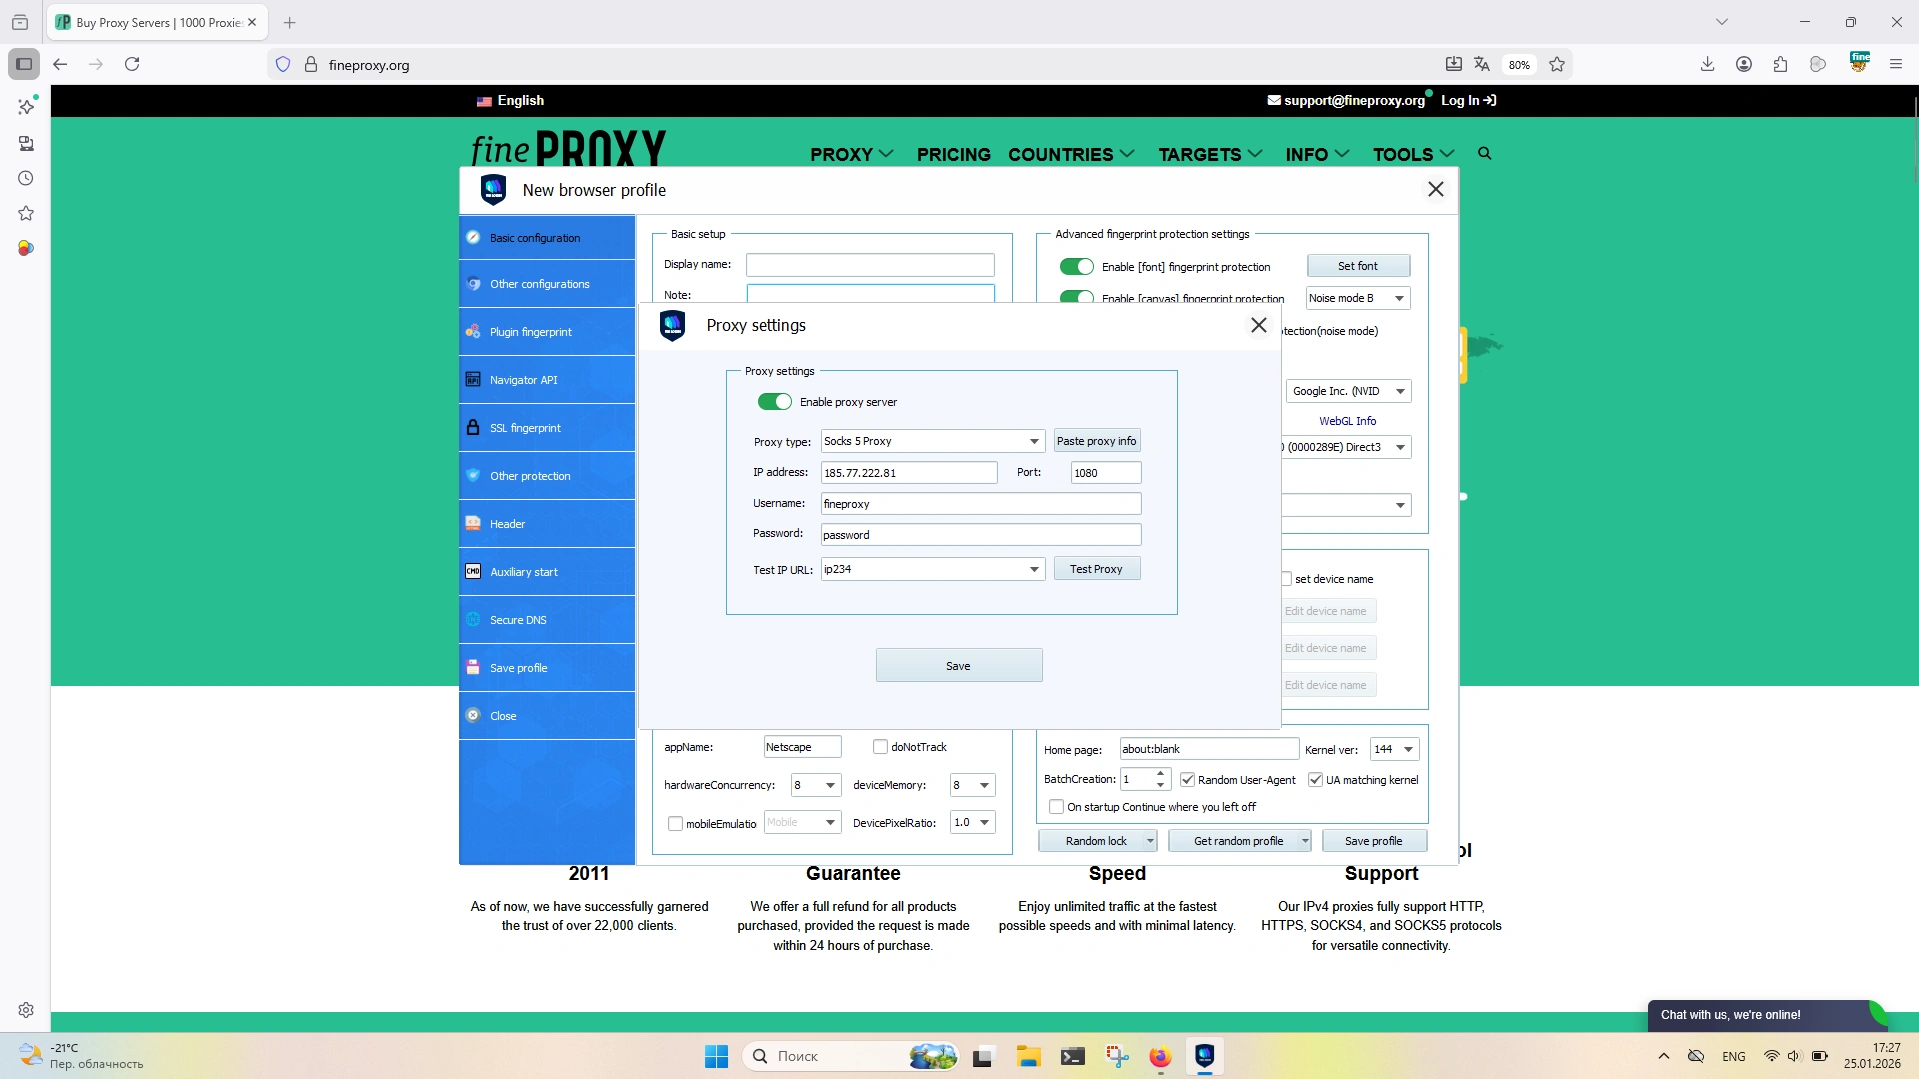
Task: Close the Proxy settings dialog
Action: pyautogui.click(x=1259, y=325)
